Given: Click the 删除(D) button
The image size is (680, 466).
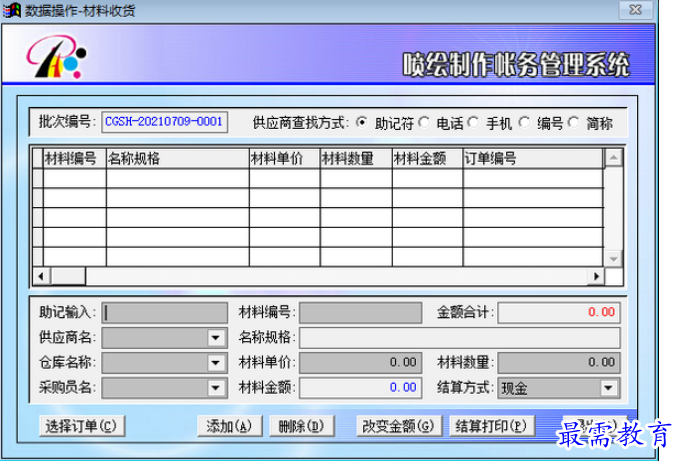Looking at the screenshot, I should click(x=300, y=426).
